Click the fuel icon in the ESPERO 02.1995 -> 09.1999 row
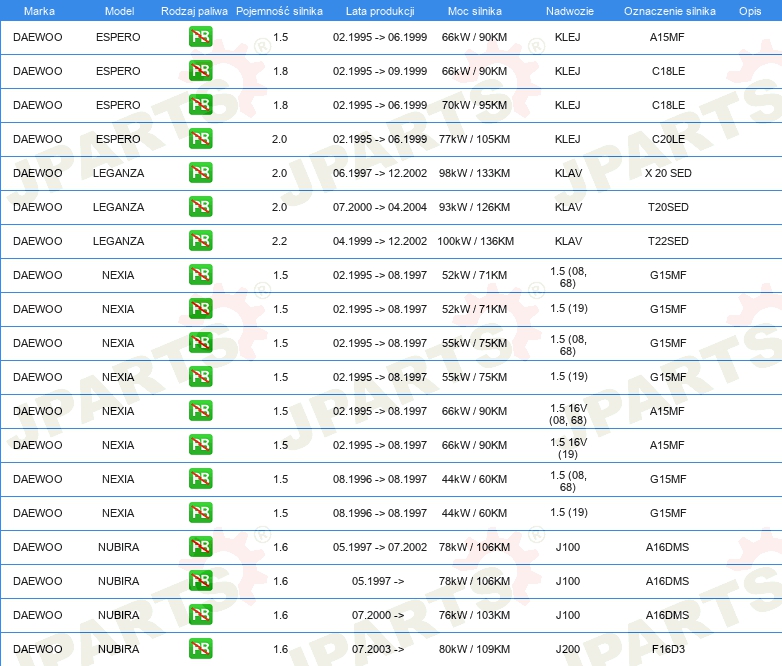This screenshot has height=666, width=782. (200, 71)
